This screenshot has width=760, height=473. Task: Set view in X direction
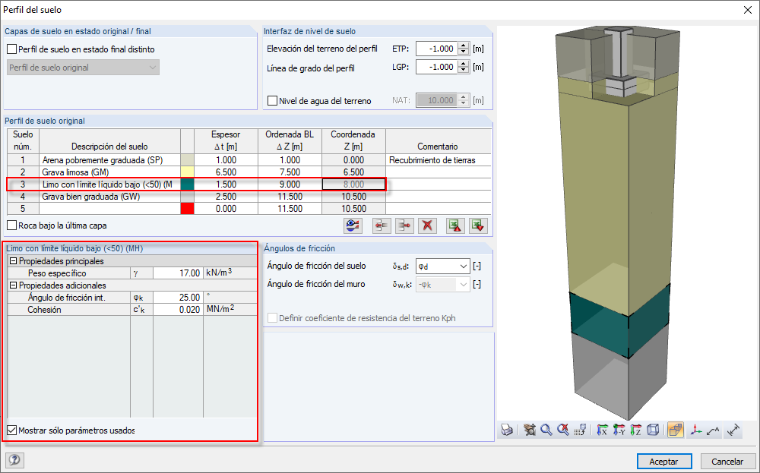point(602,430)
